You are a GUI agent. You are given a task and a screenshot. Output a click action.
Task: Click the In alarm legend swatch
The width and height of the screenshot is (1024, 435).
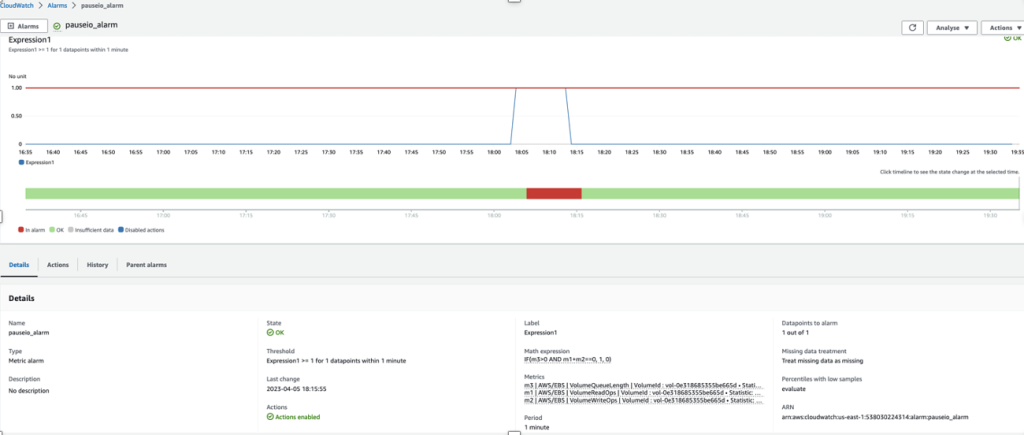[x=21, y=230]
